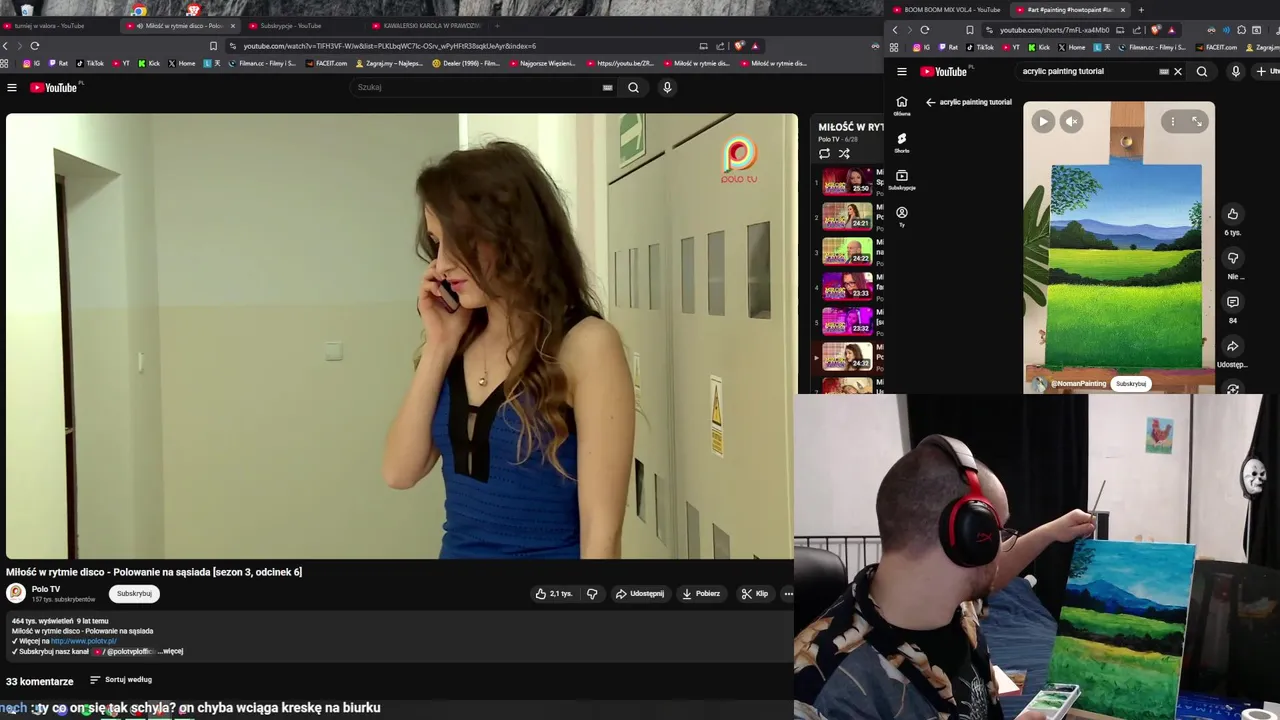The height and width of the screenshot is (720, 1280).
Task: Open the playlist video thumbnail with duration 24:21
Action: 847,216
